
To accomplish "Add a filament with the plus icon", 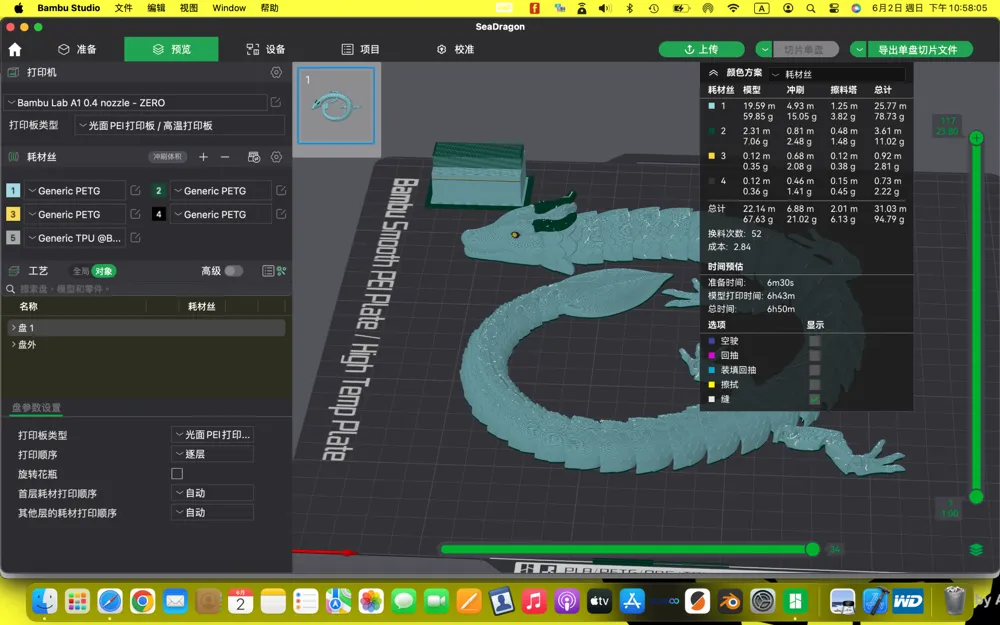I will [203, 157].
